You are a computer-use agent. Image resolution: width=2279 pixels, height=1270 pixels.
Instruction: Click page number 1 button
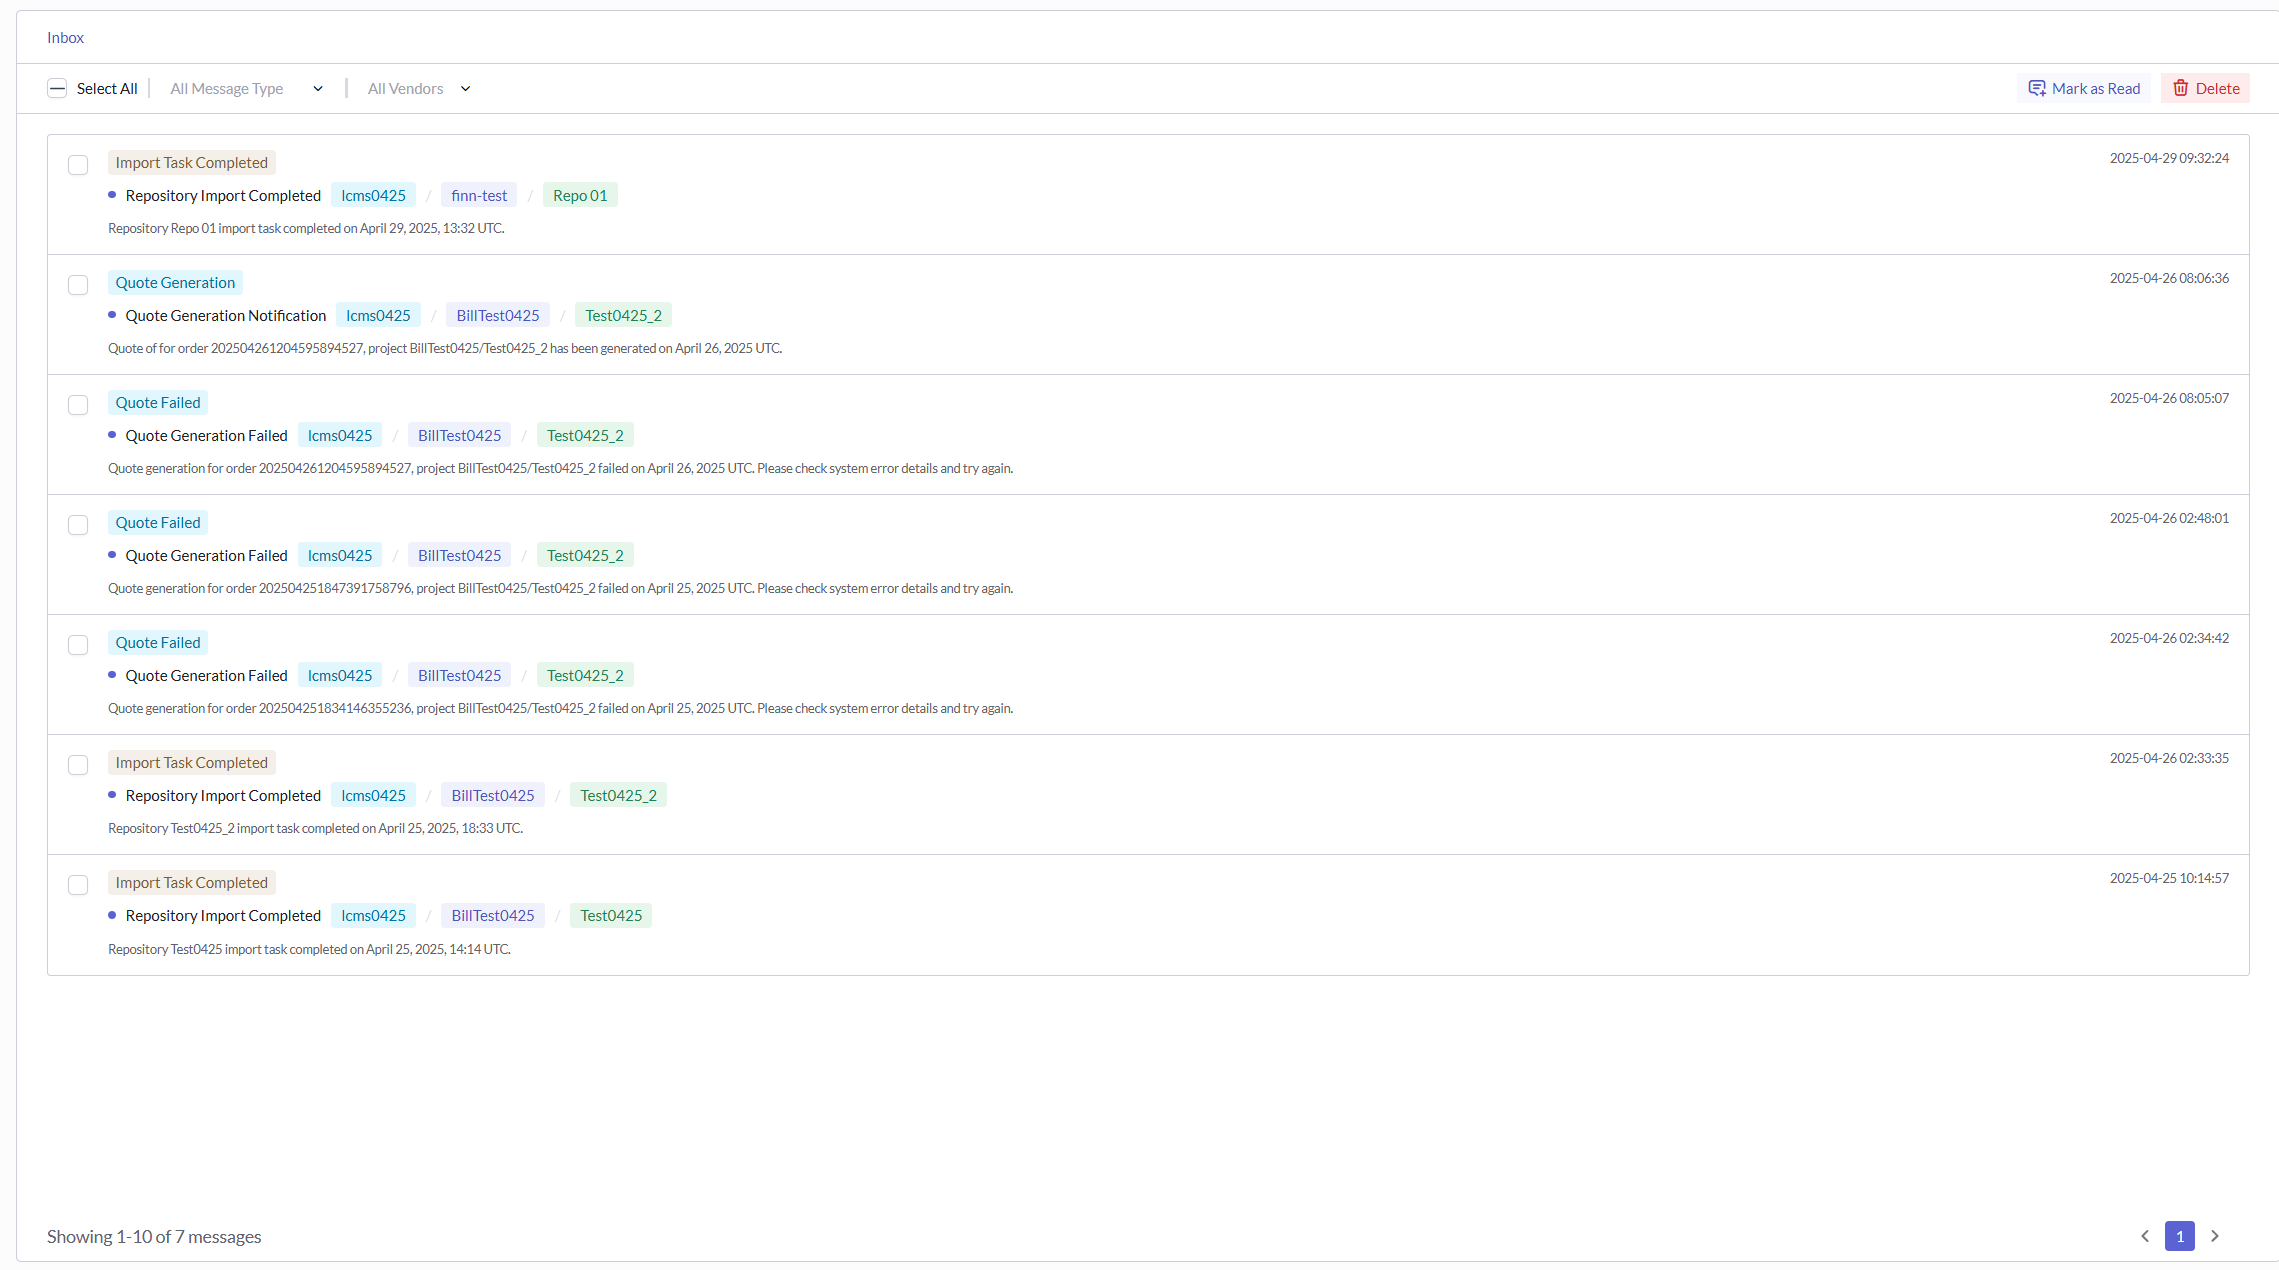[x=2179, y=1236]
